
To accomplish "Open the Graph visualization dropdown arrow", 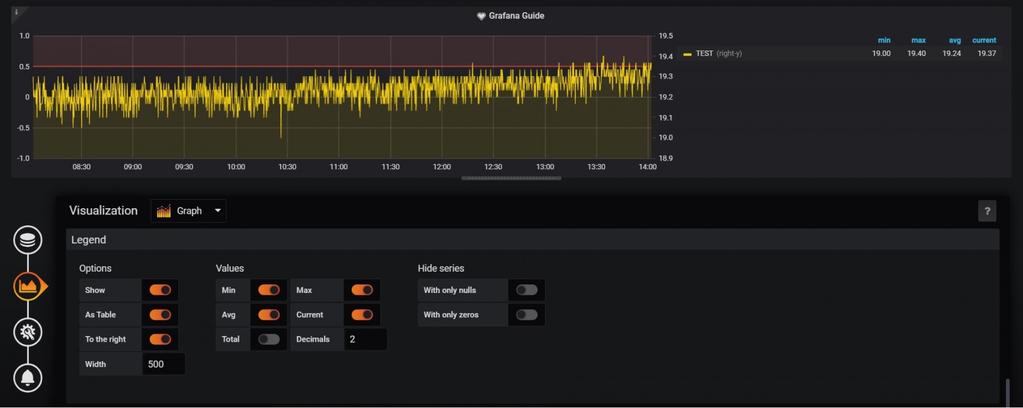I will pos(218,211).
